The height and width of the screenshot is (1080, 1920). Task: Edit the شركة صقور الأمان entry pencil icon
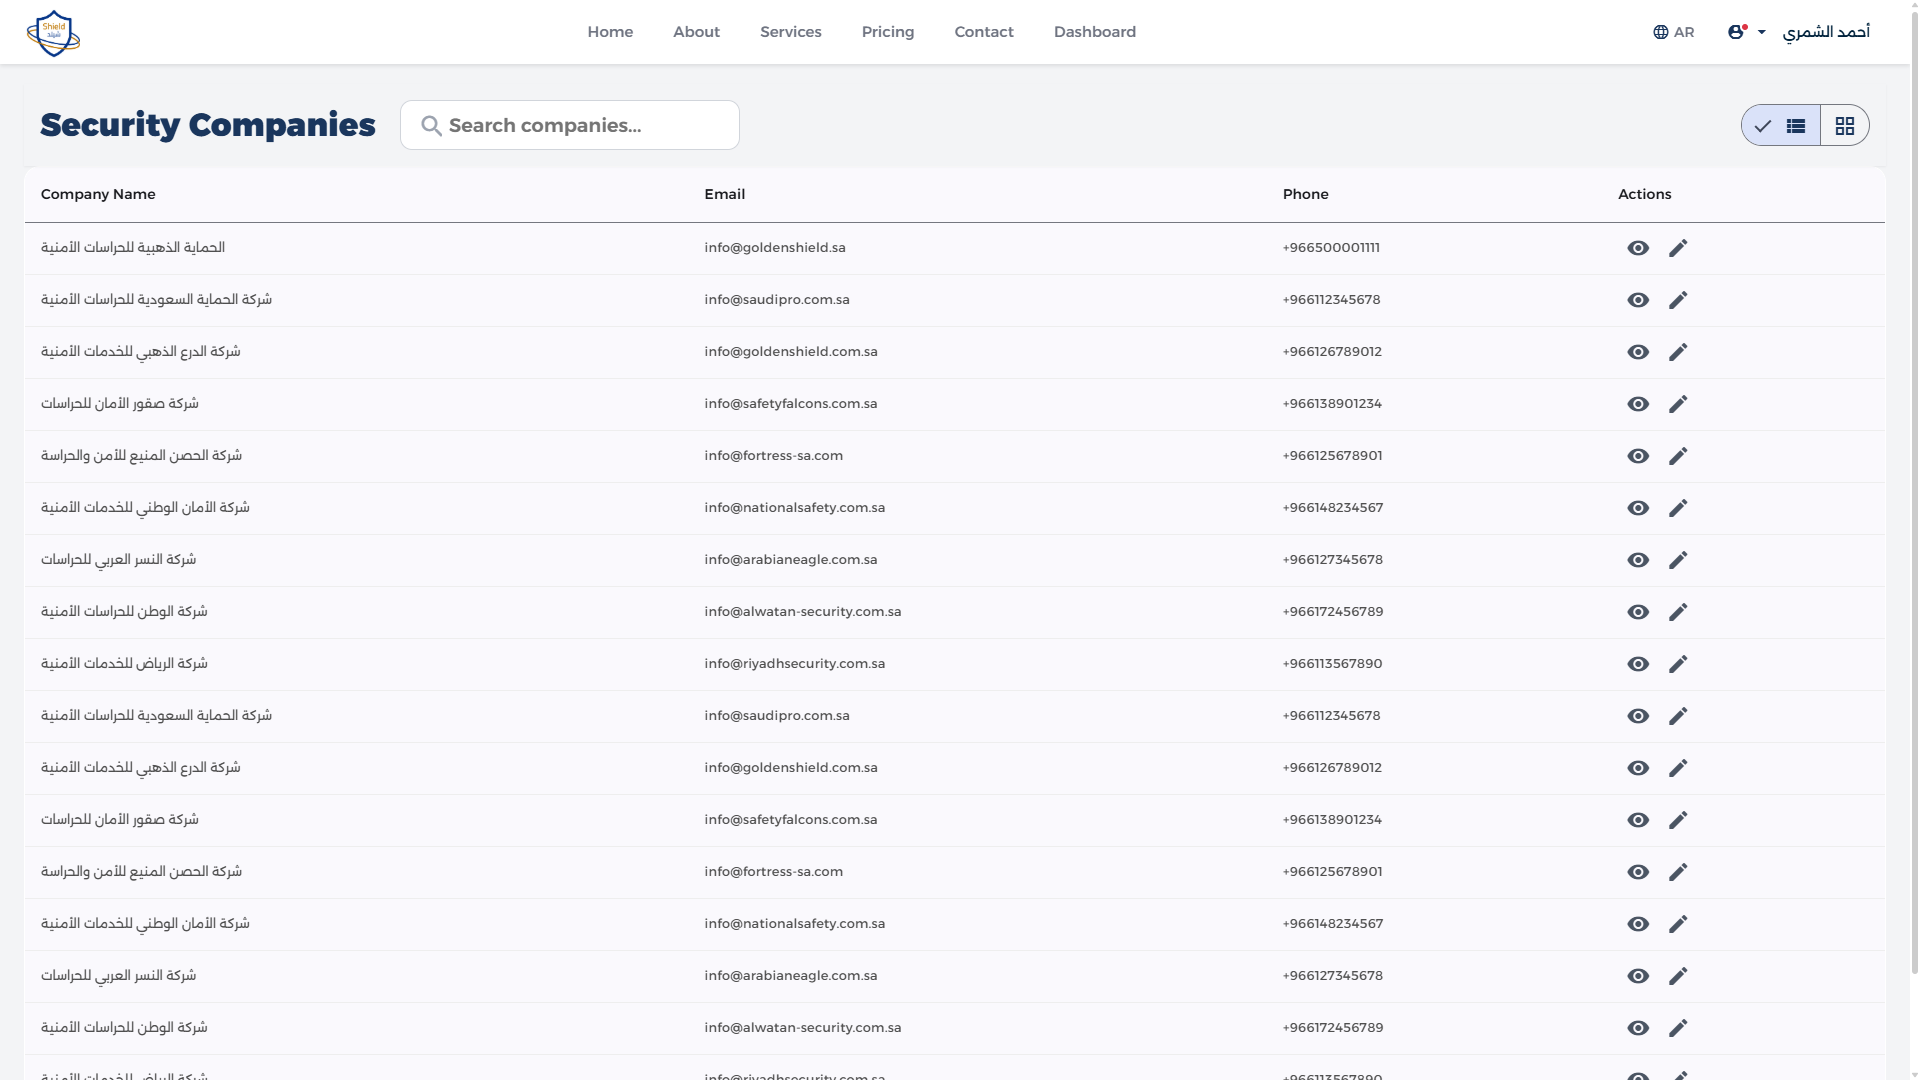[1679, 404]
